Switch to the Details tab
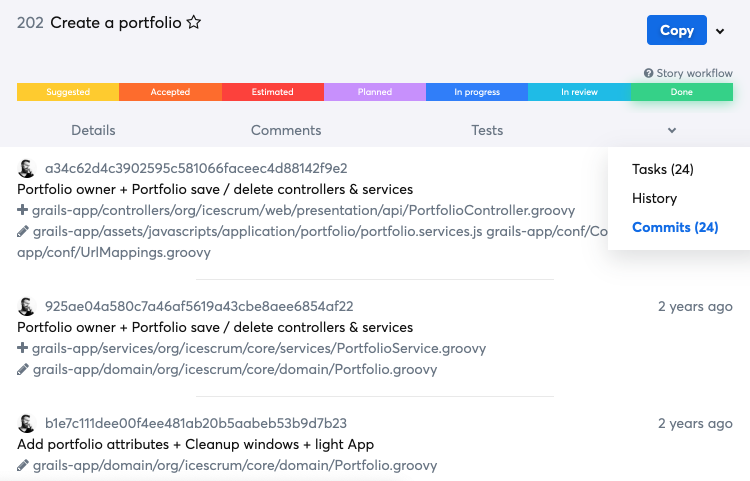 pos(93,130)
